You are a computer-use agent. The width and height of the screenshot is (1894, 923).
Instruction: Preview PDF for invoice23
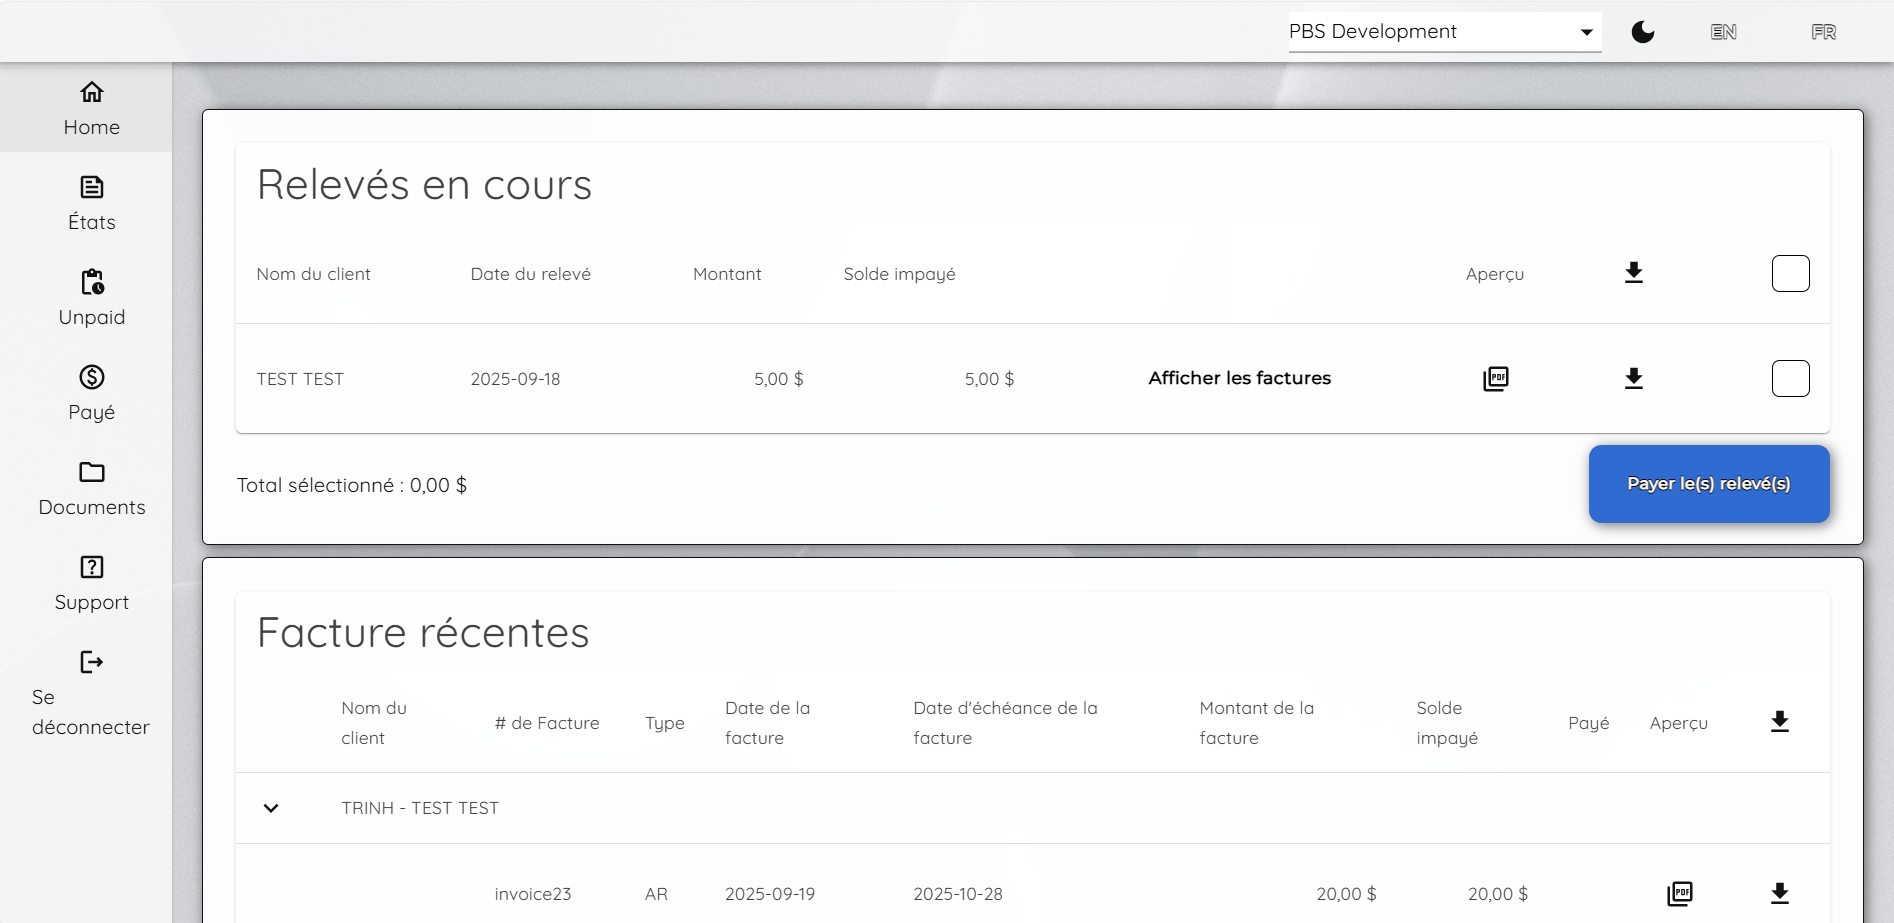click(x=1679, y=894)
